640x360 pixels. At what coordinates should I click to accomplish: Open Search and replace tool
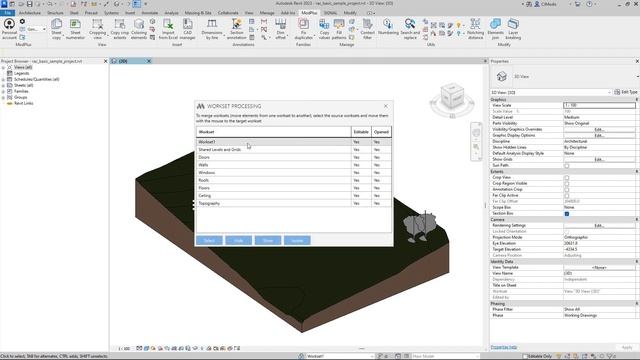point(410,29)
